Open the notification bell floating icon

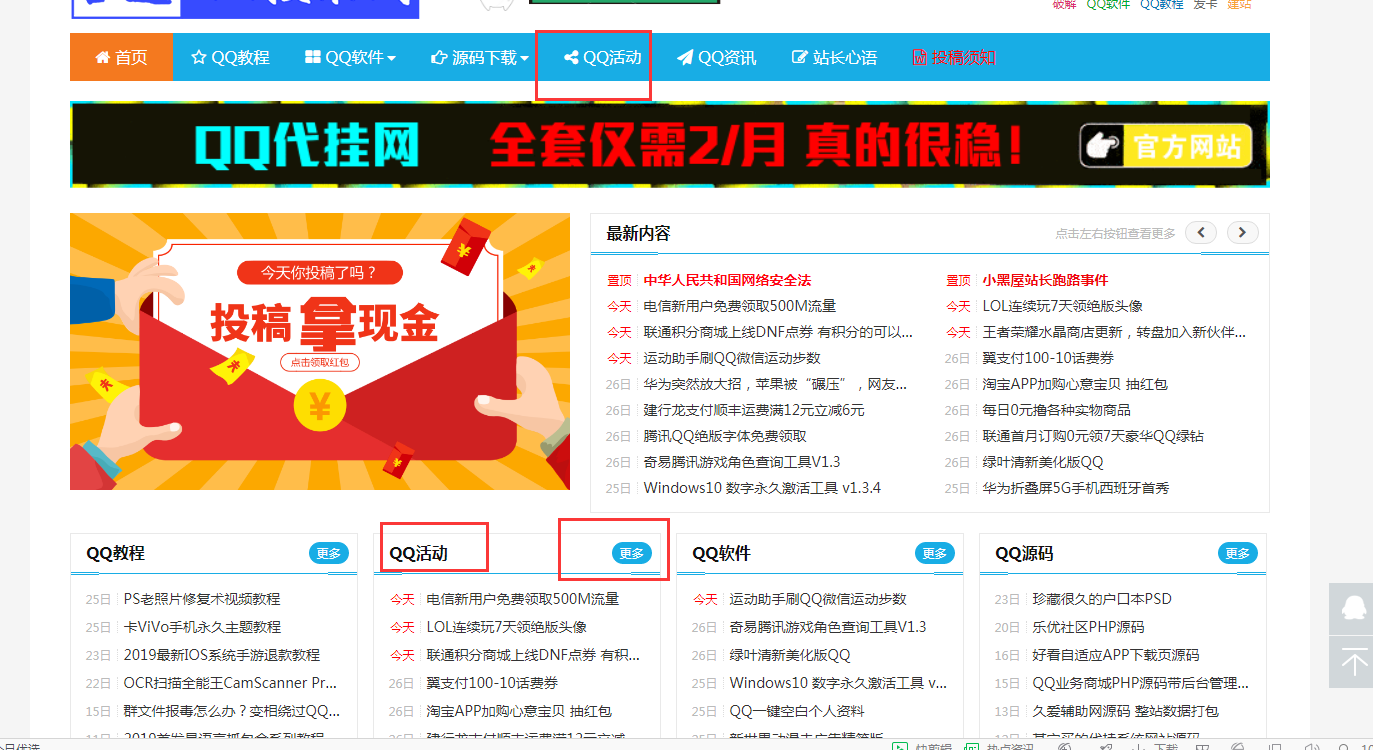(1356, 610)
